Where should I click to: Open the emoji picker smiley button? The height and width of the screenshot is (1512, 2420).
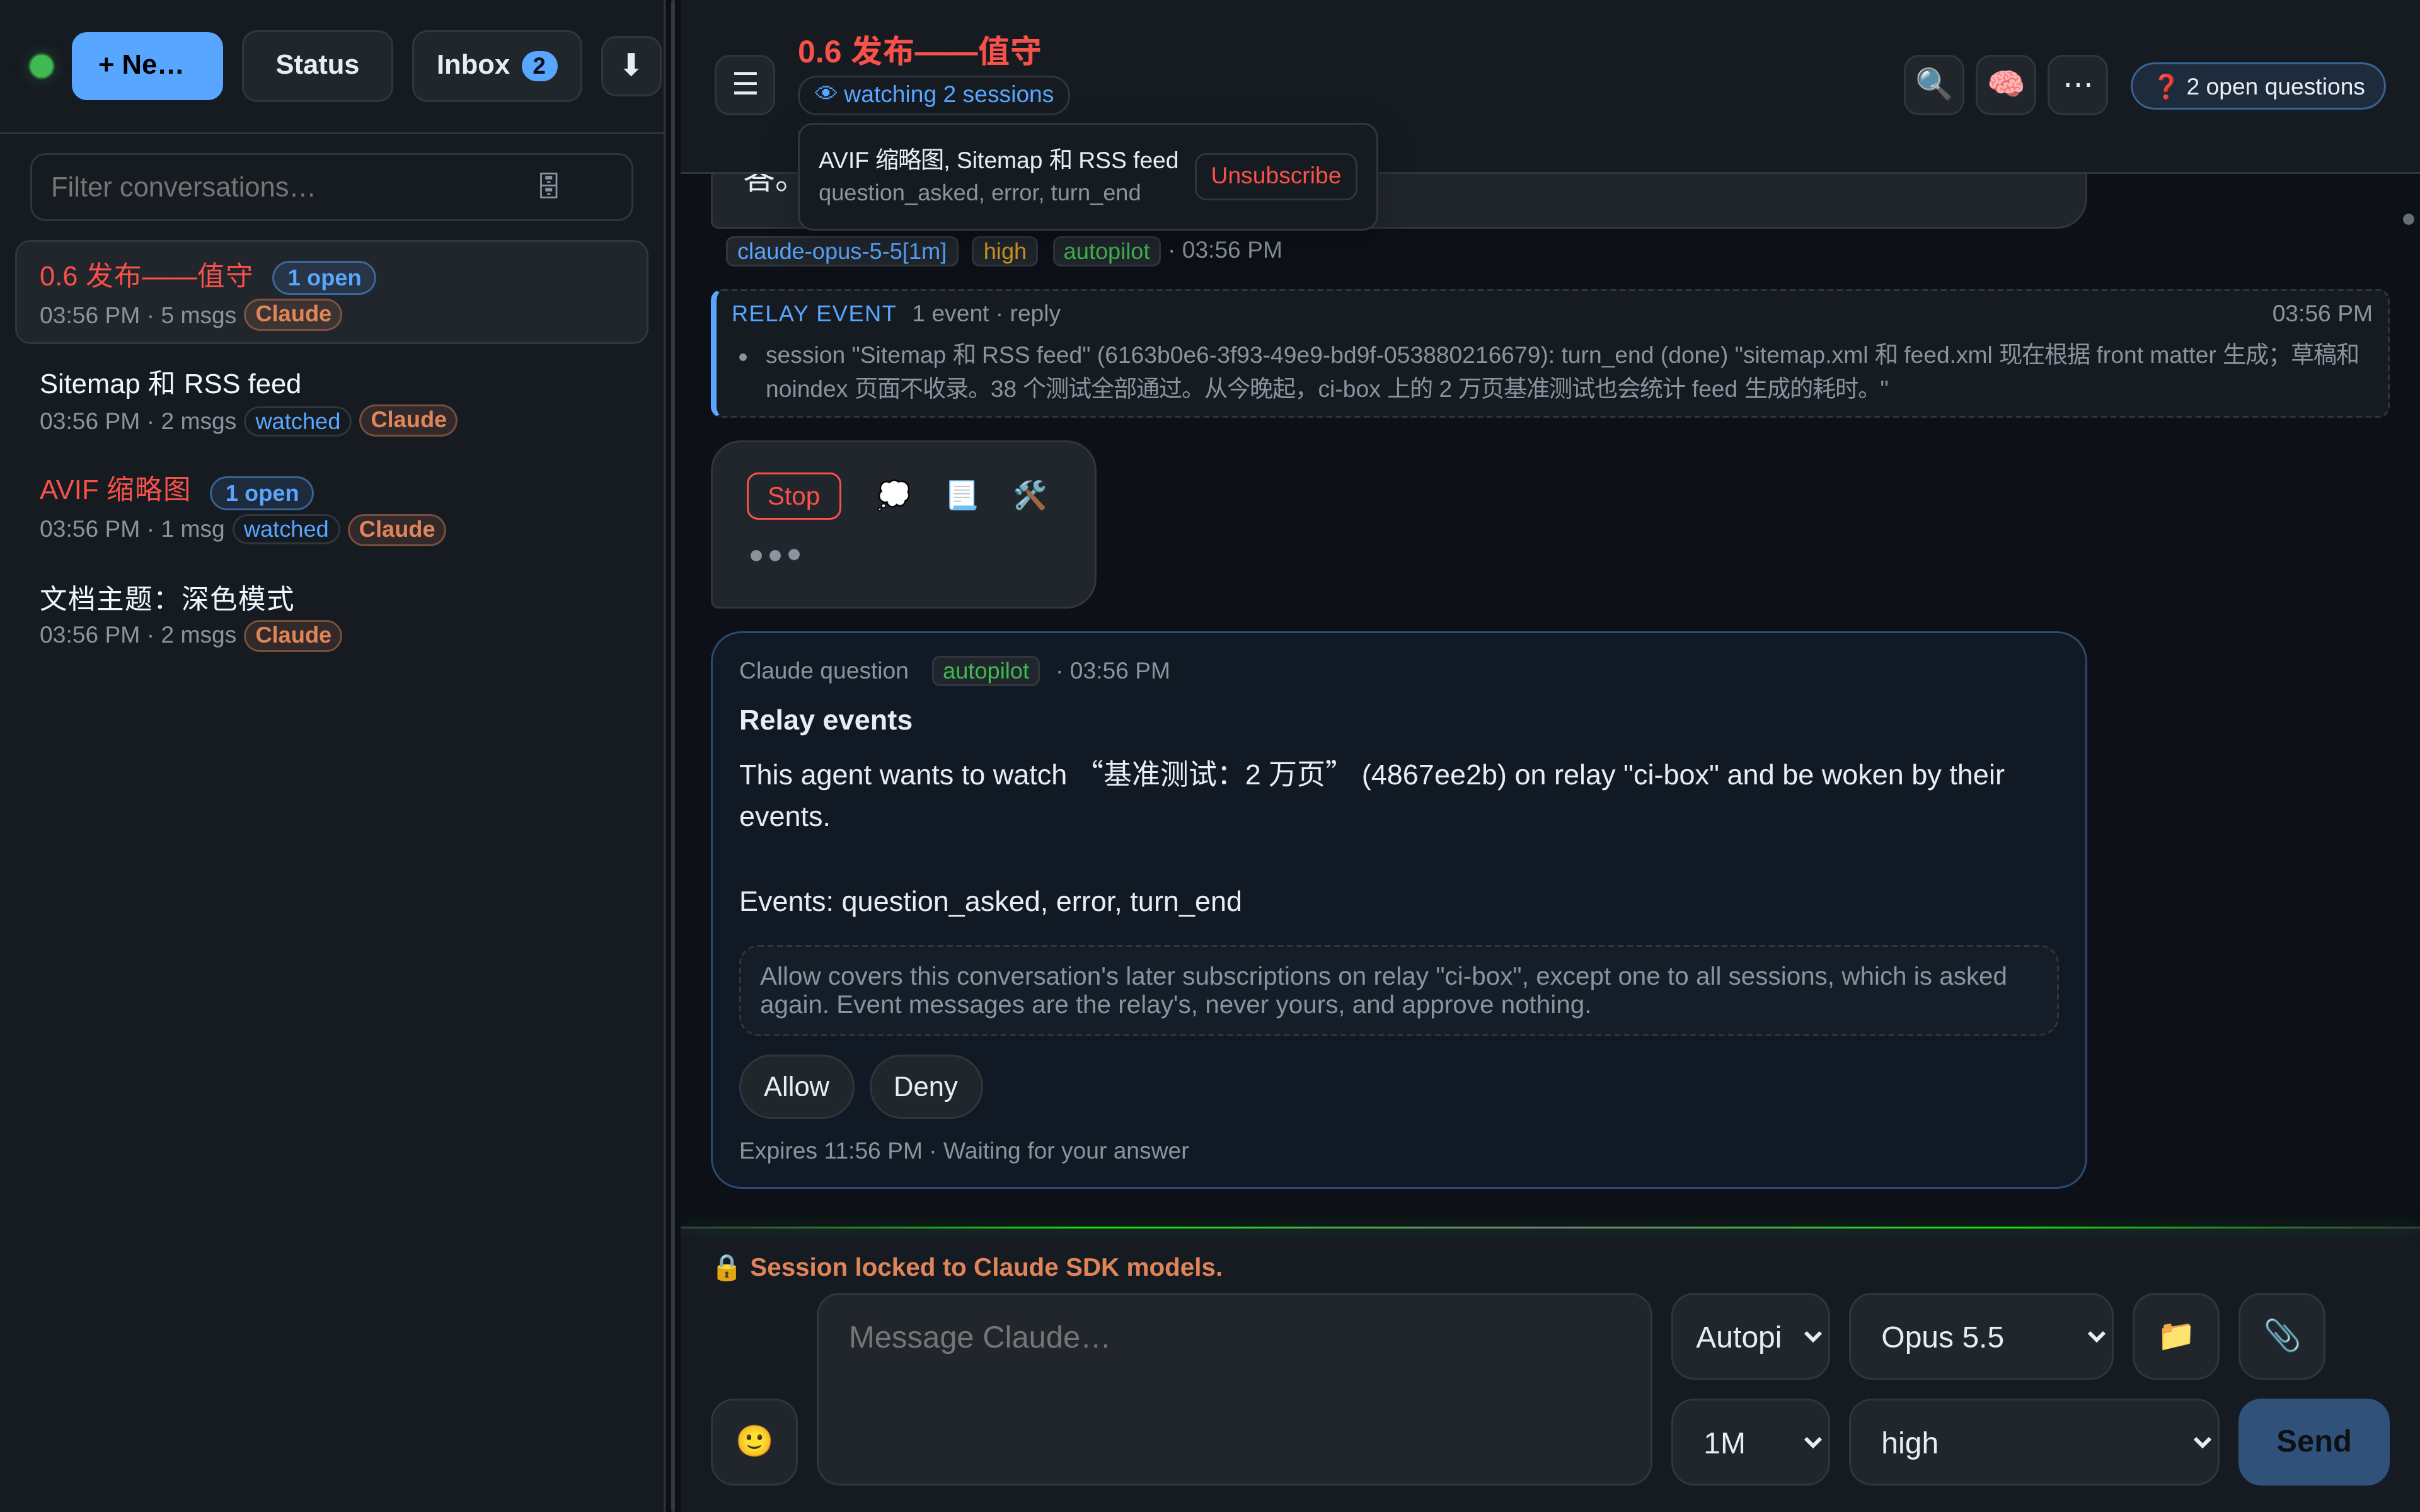[x=754, y=1441]
